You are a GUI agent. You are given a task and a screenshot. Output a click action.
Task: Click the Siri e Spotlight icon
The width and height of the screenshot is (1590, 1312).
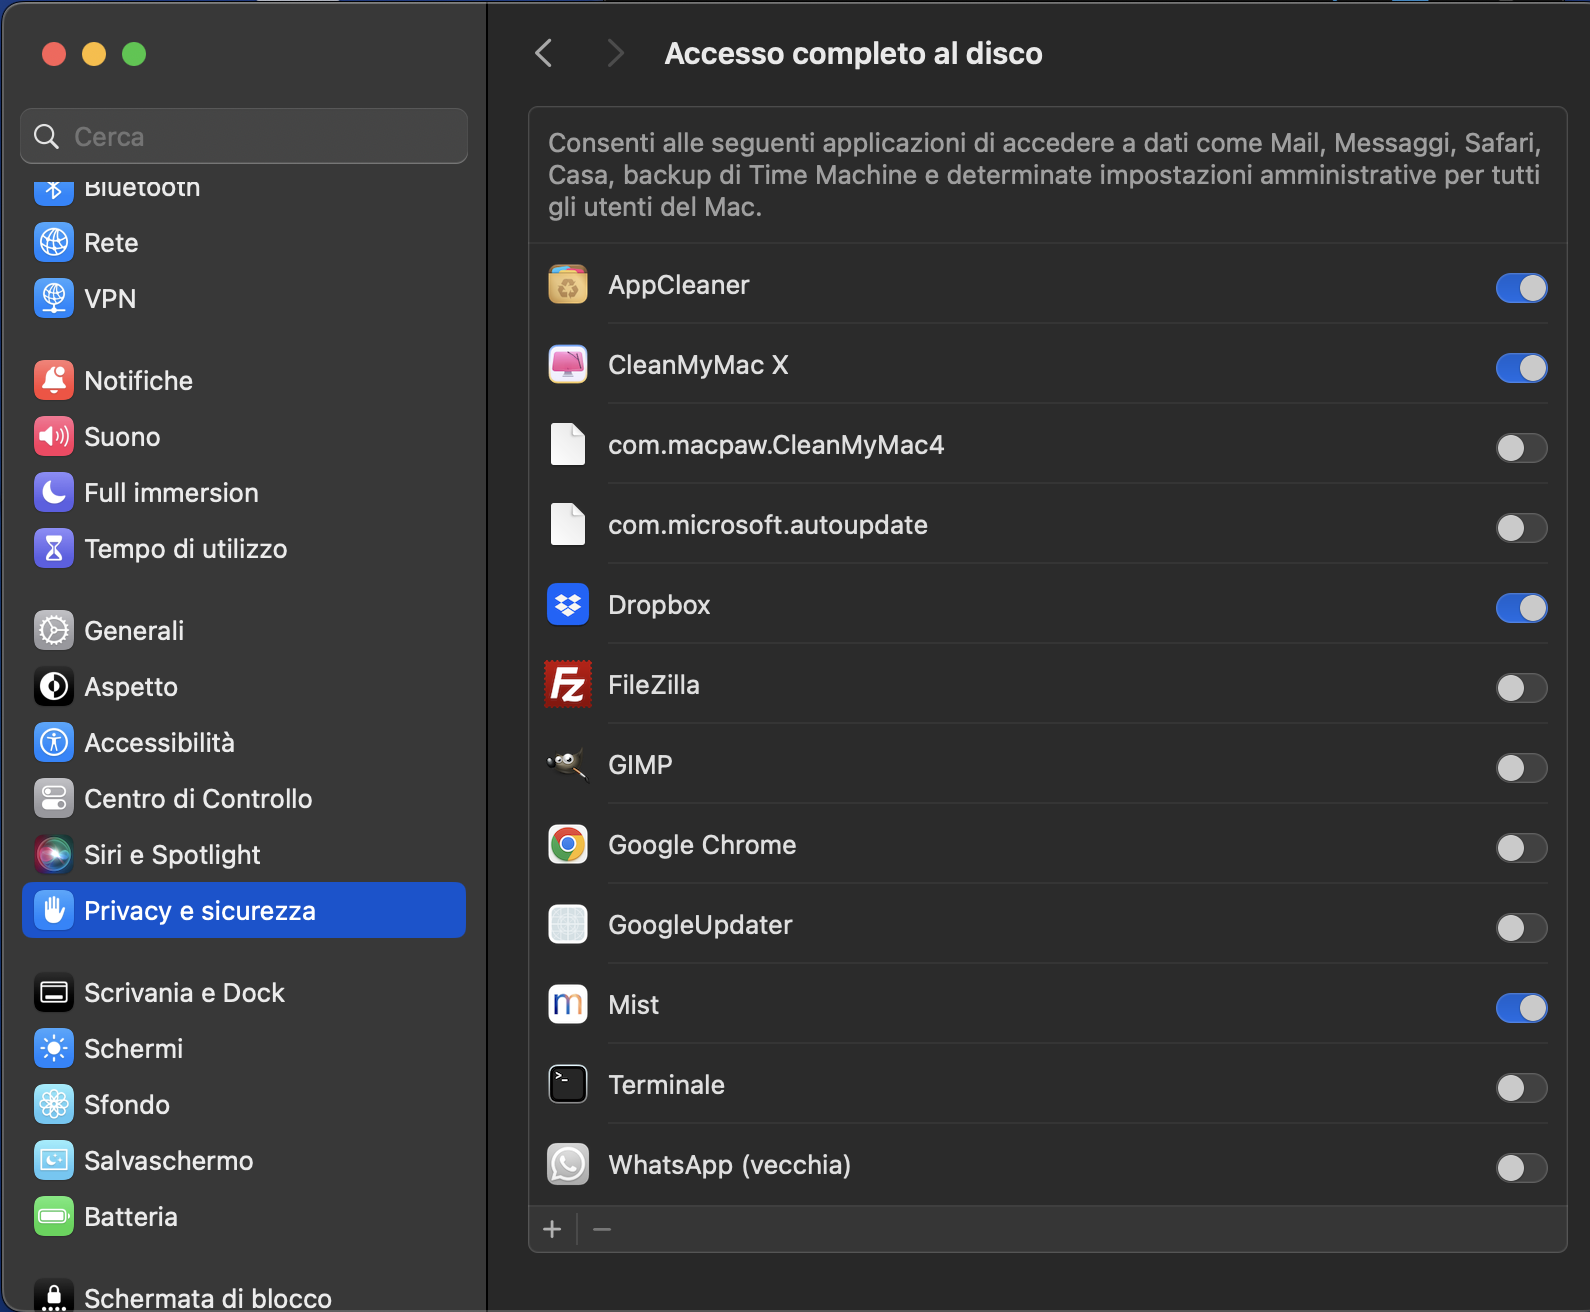coord(54,854)
